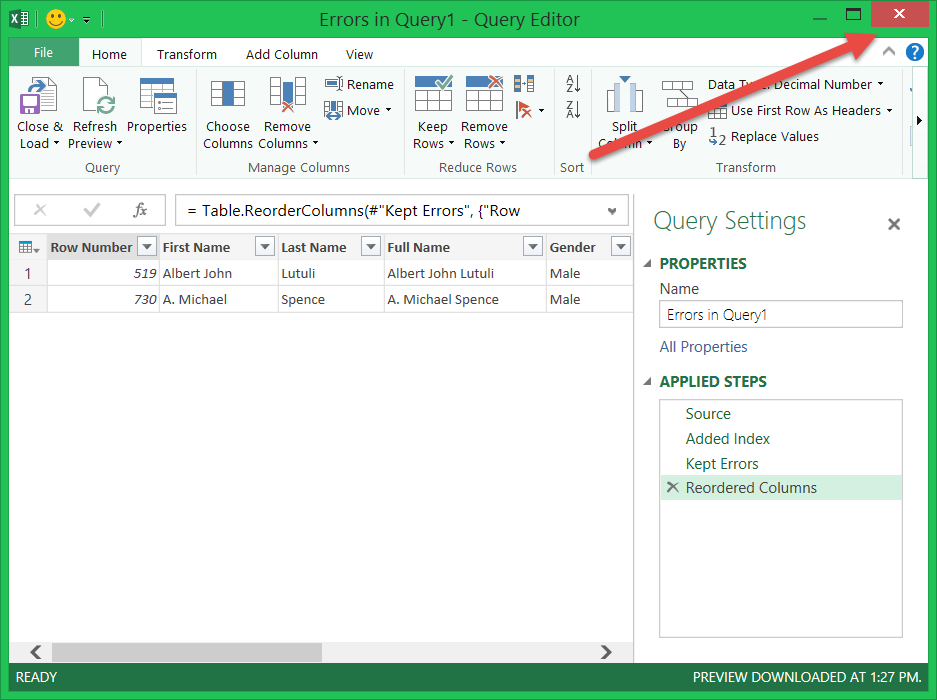The image size is (937, 700).
Task: Click the Remove Rows icon
Action: tap(484, 94)
